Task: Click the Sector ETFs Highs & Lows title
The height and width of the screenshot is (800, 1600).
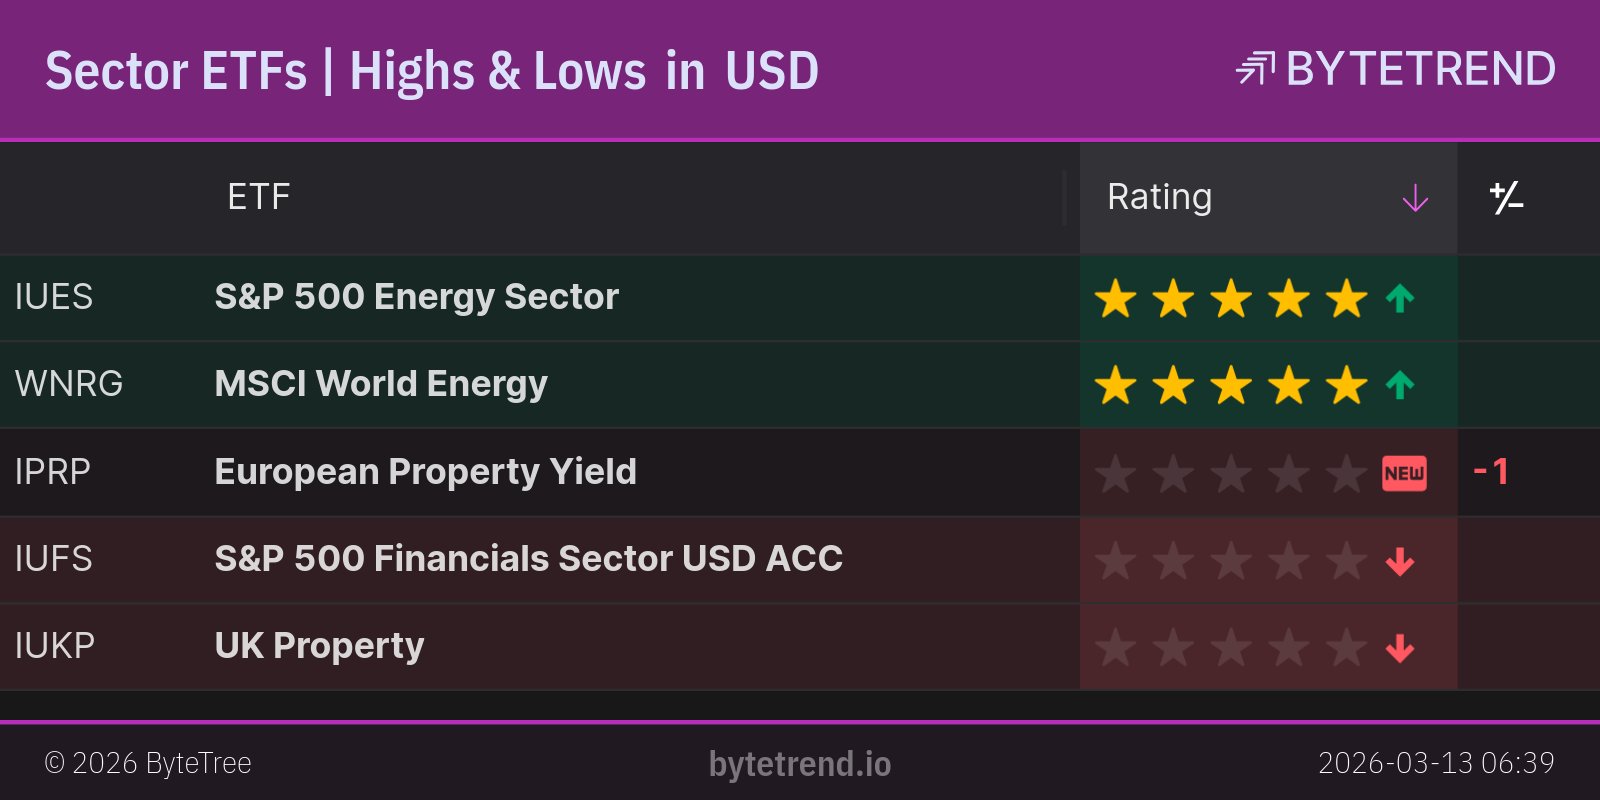Action: 432,71
